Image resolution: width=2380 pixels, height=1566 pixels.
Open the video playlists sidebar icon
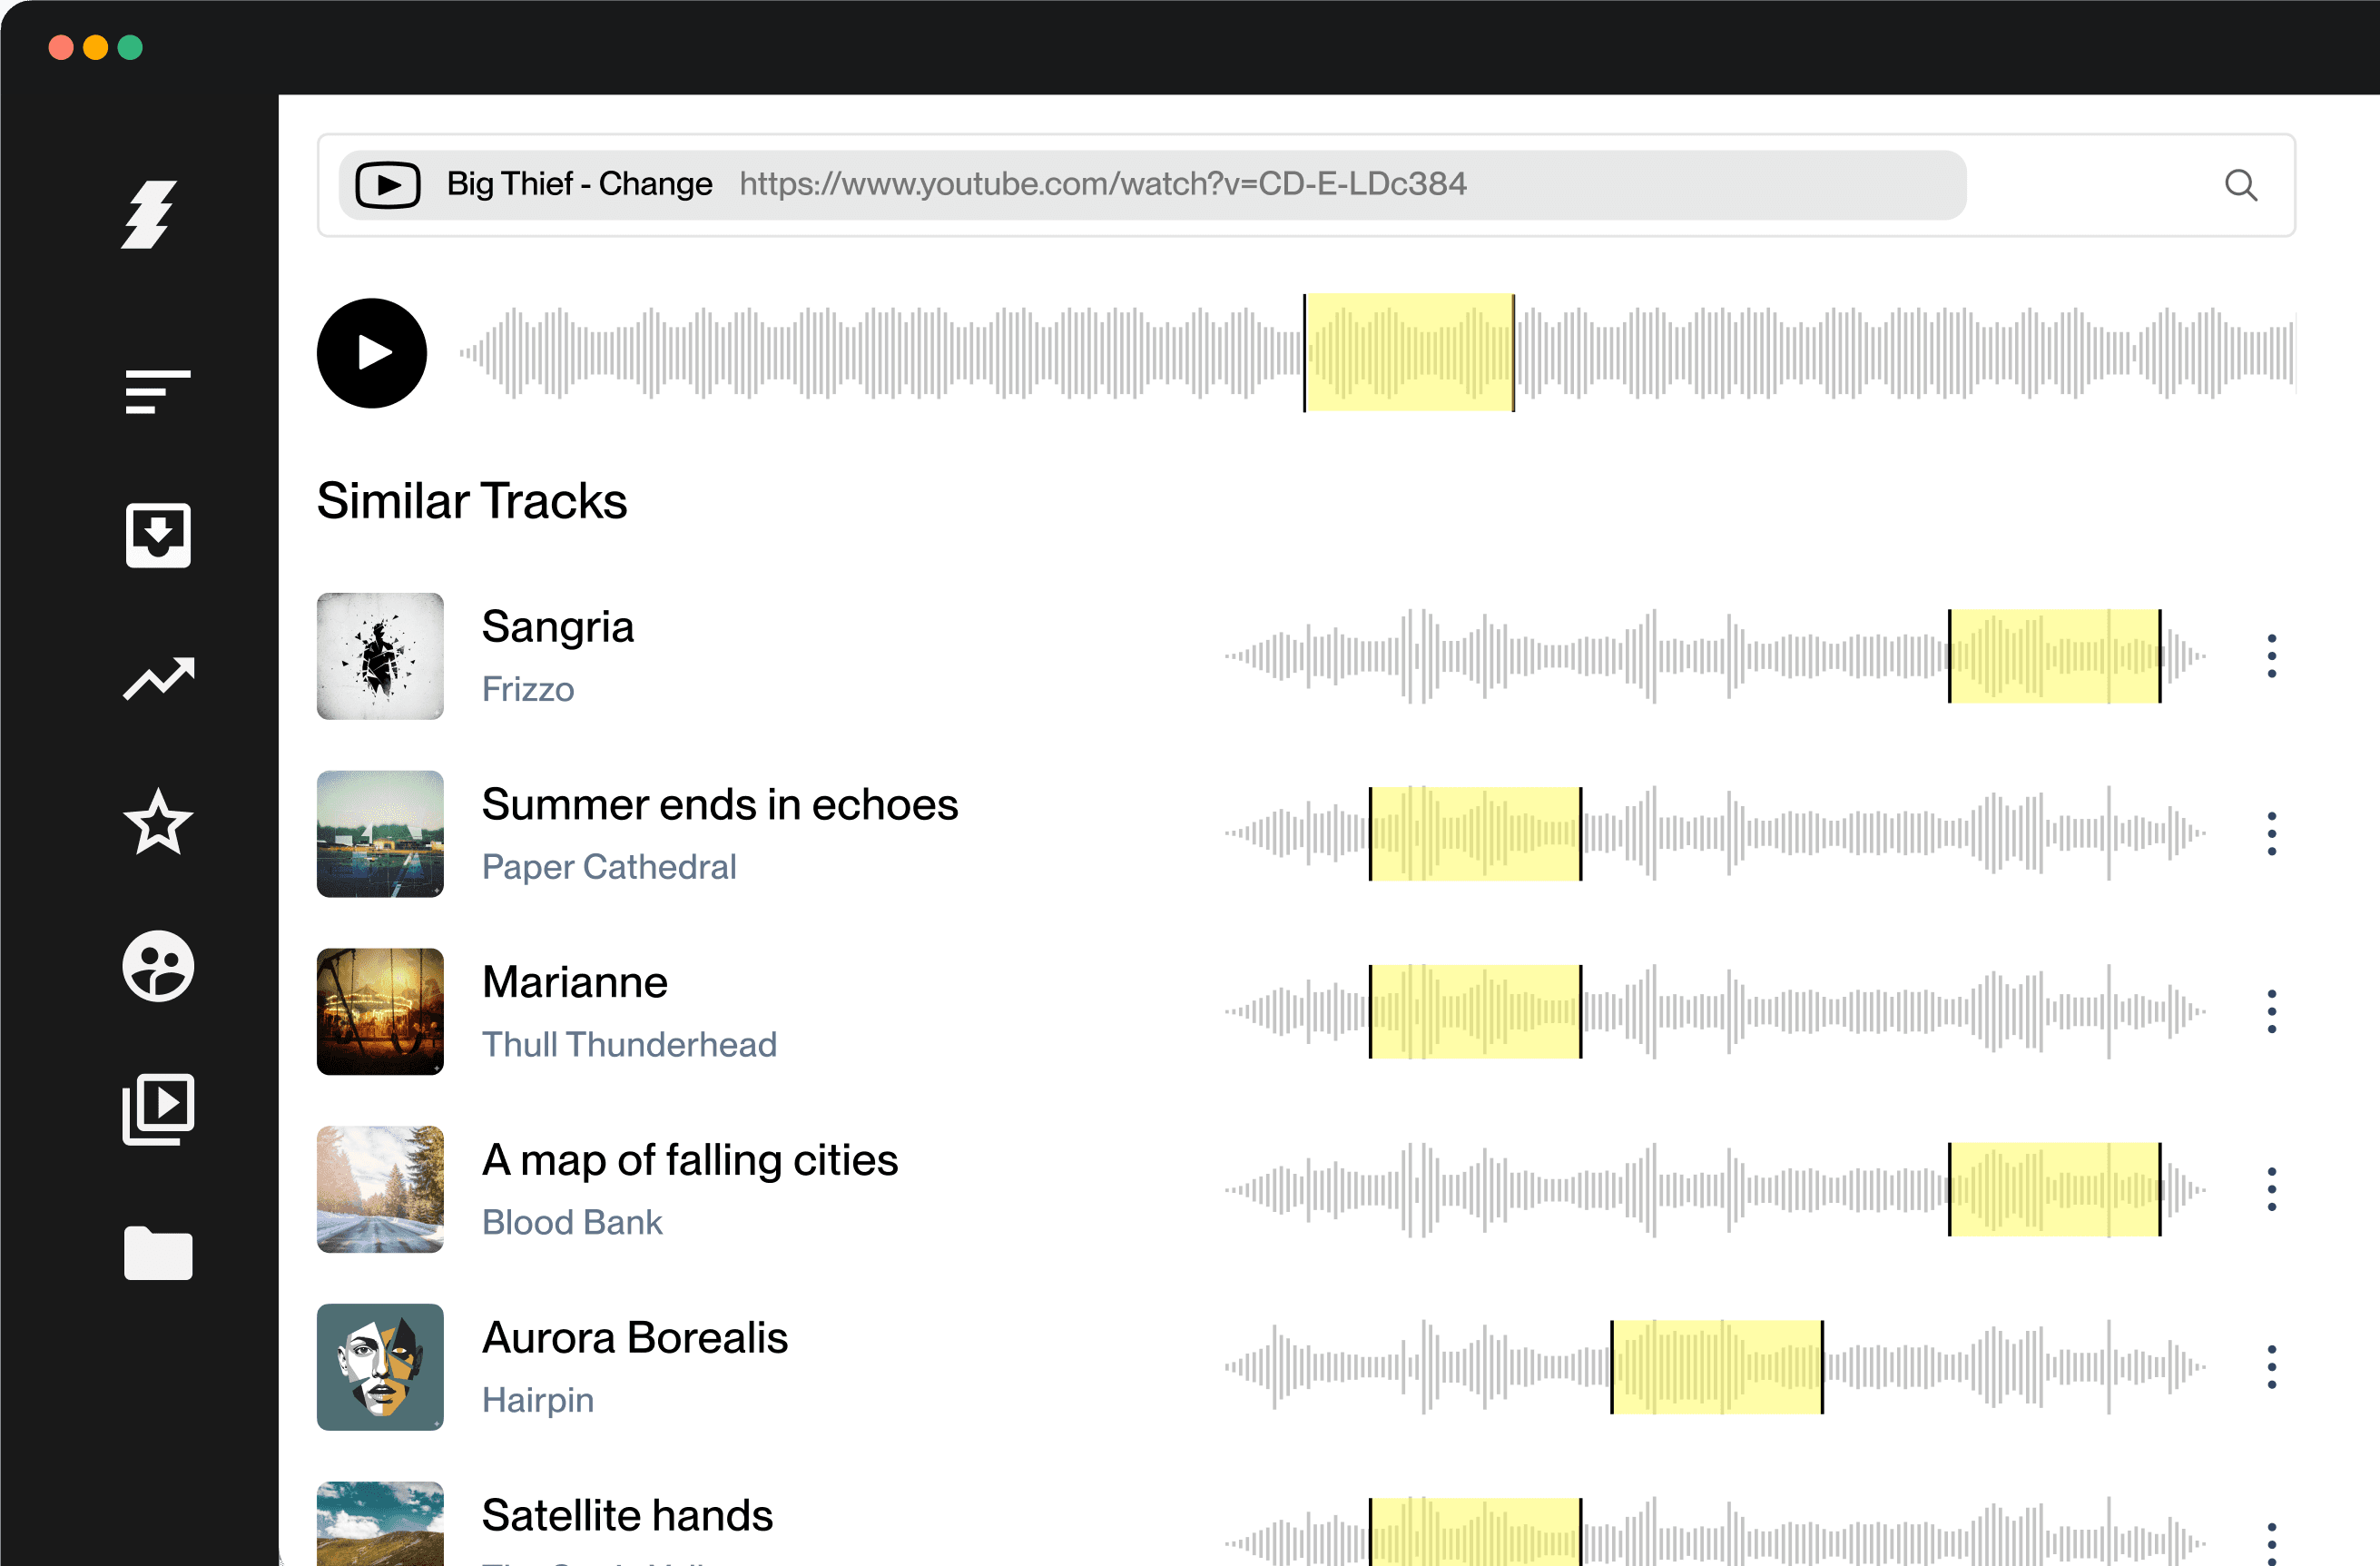click(x=157, y=1108)
